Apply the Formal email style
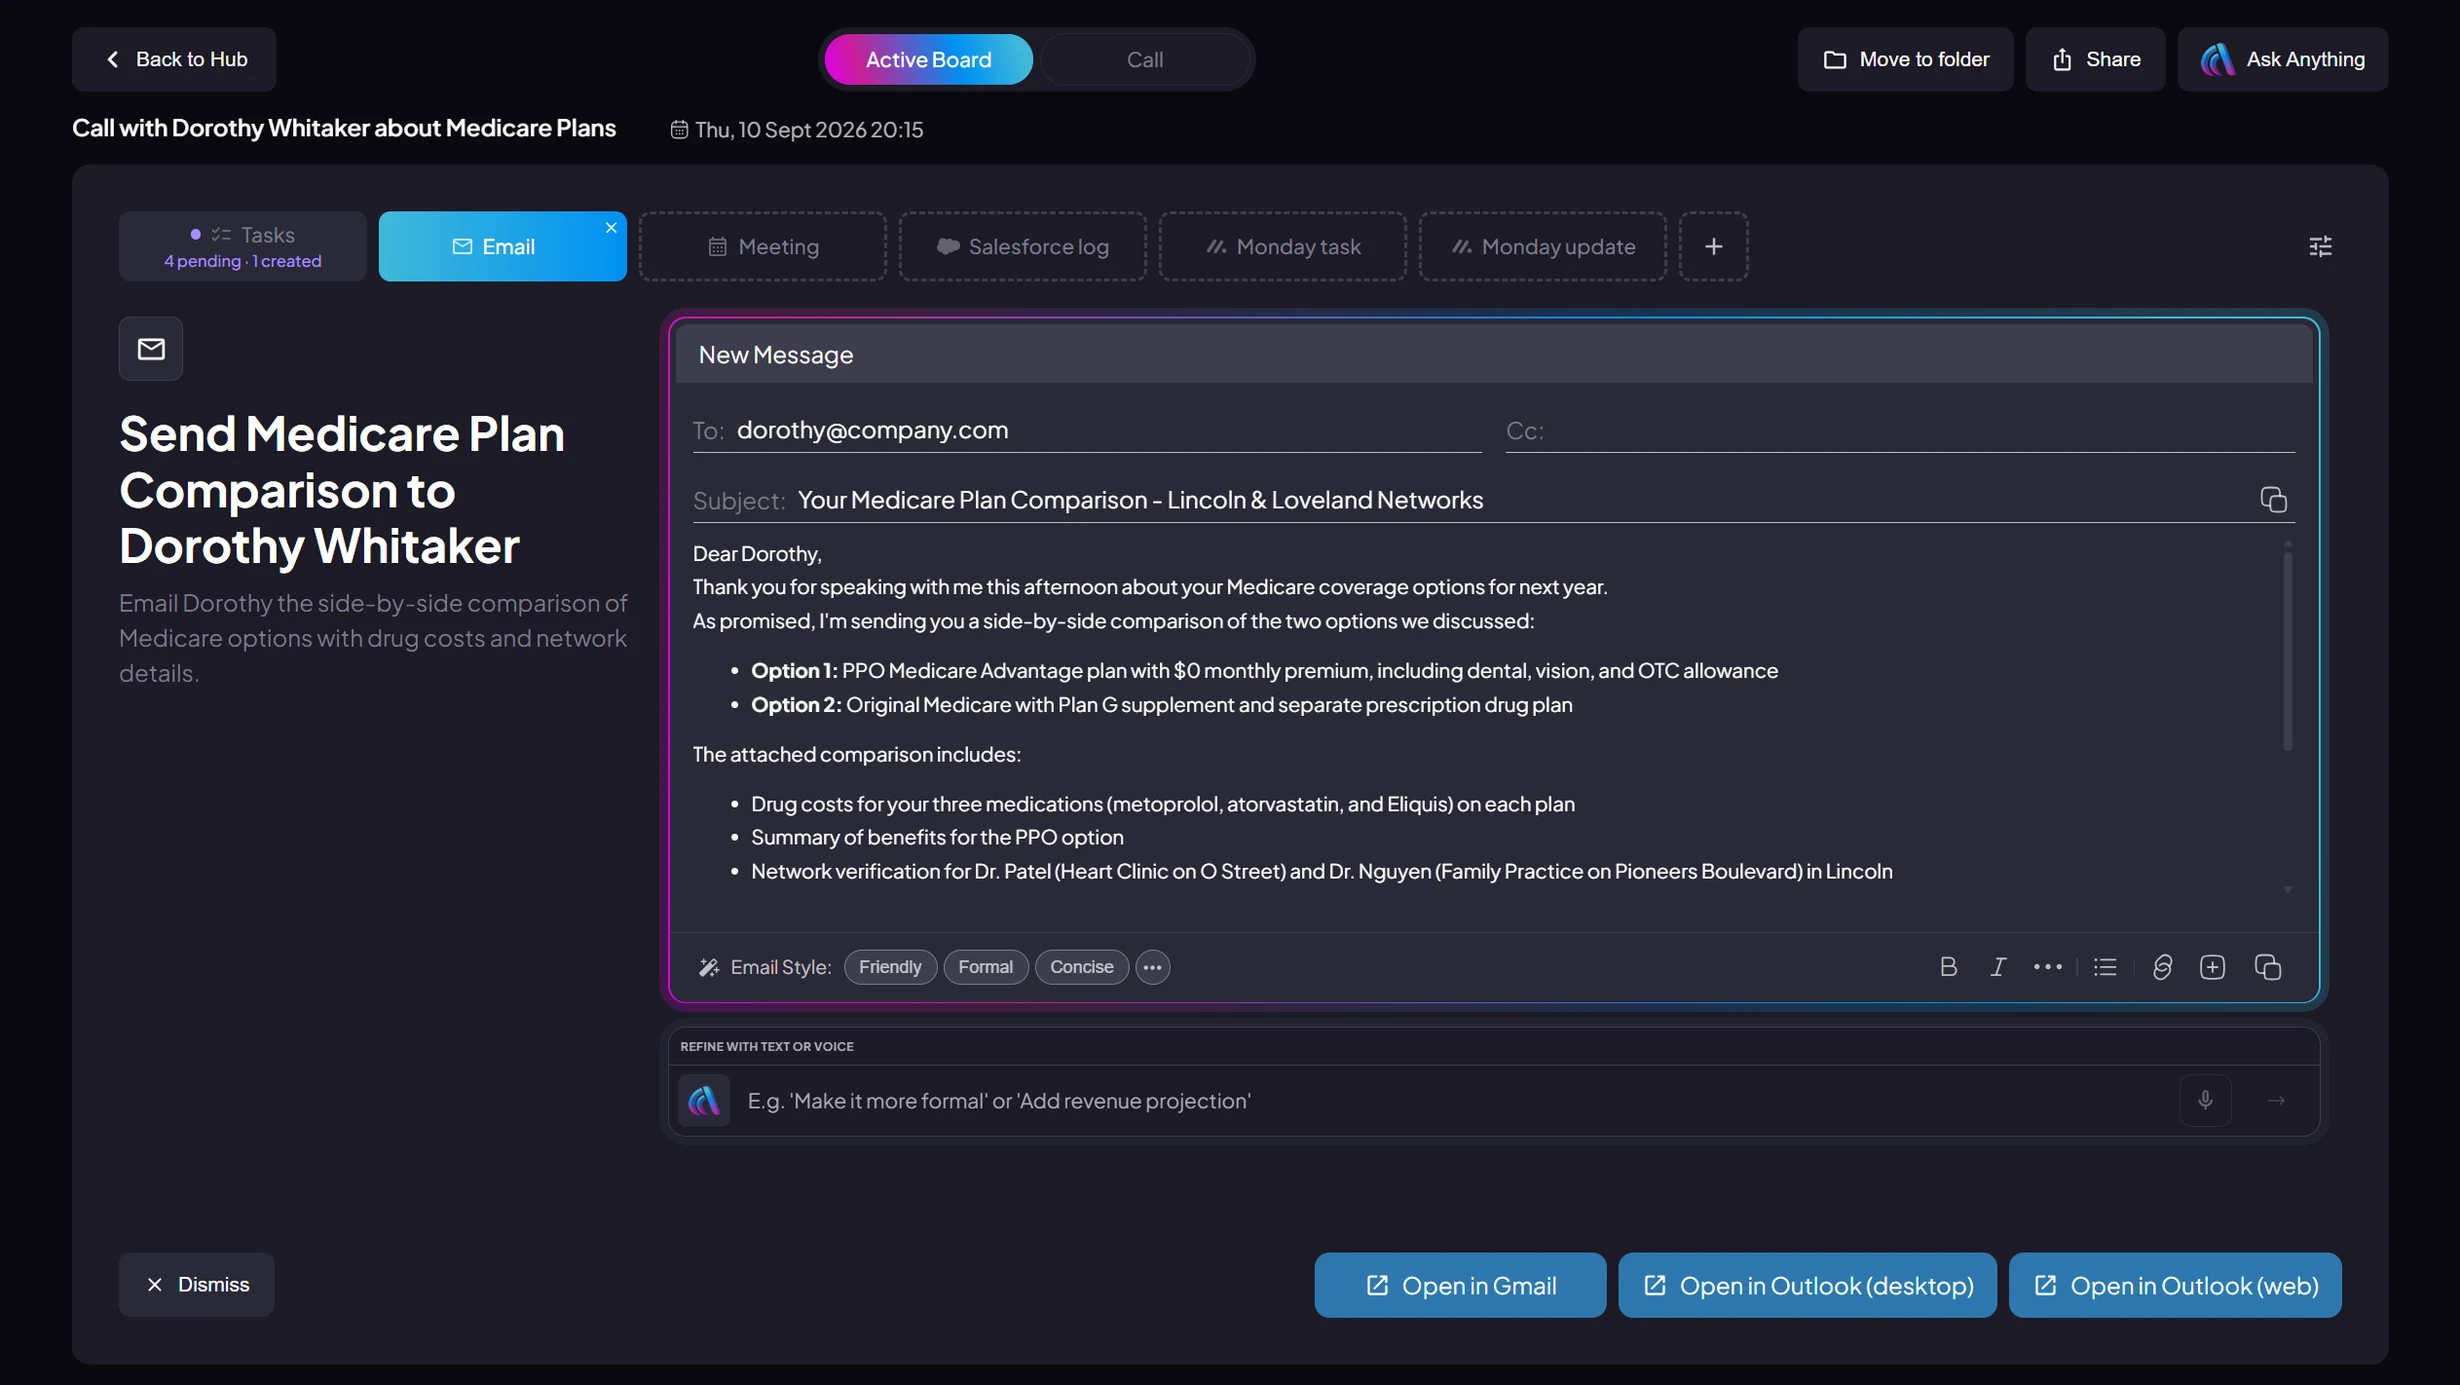This screenshot has width=2460, height=1385. [x=985, y=967]
